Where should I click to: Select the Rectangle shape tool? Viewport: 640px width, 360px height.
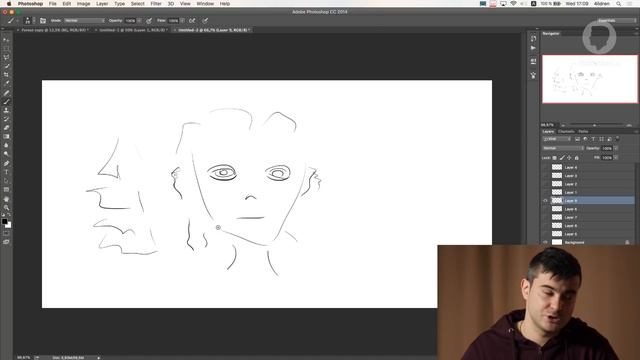6,190
